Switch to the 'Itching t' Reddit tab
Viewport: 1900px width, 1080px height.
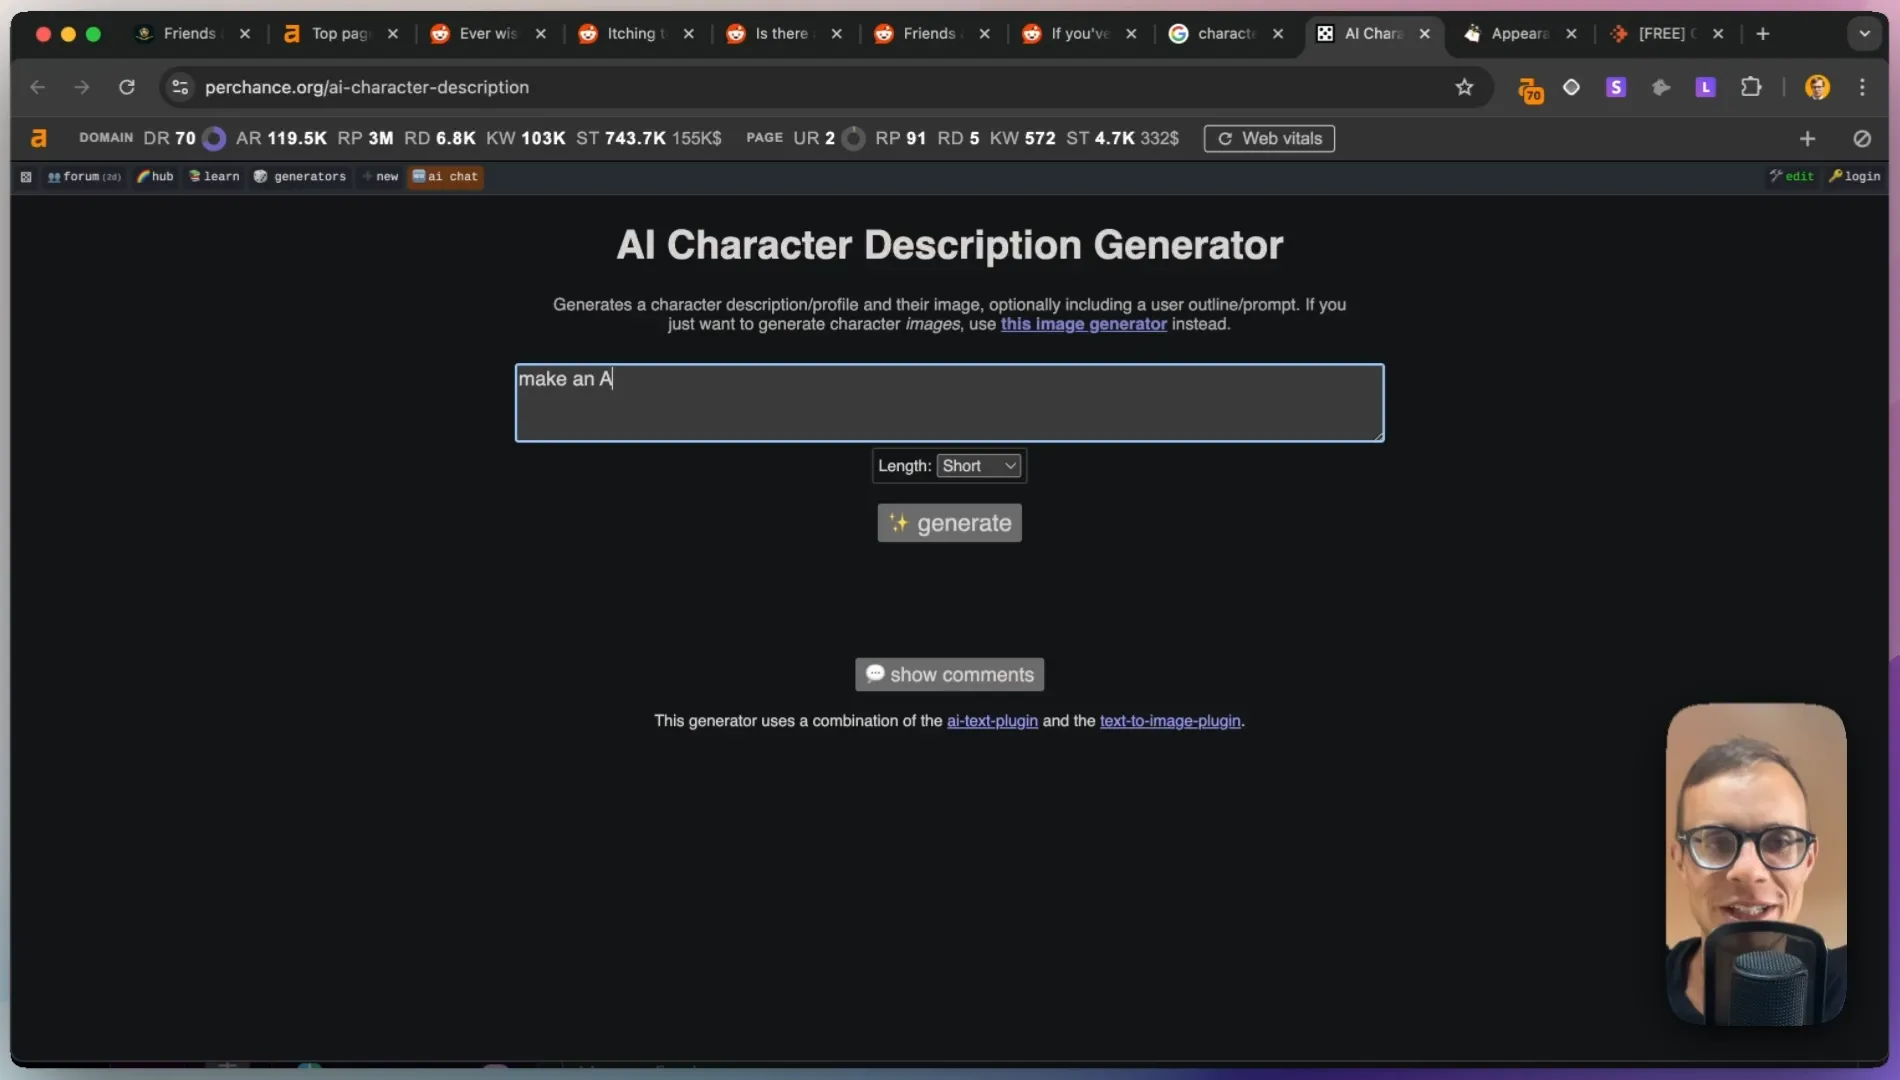636,34
